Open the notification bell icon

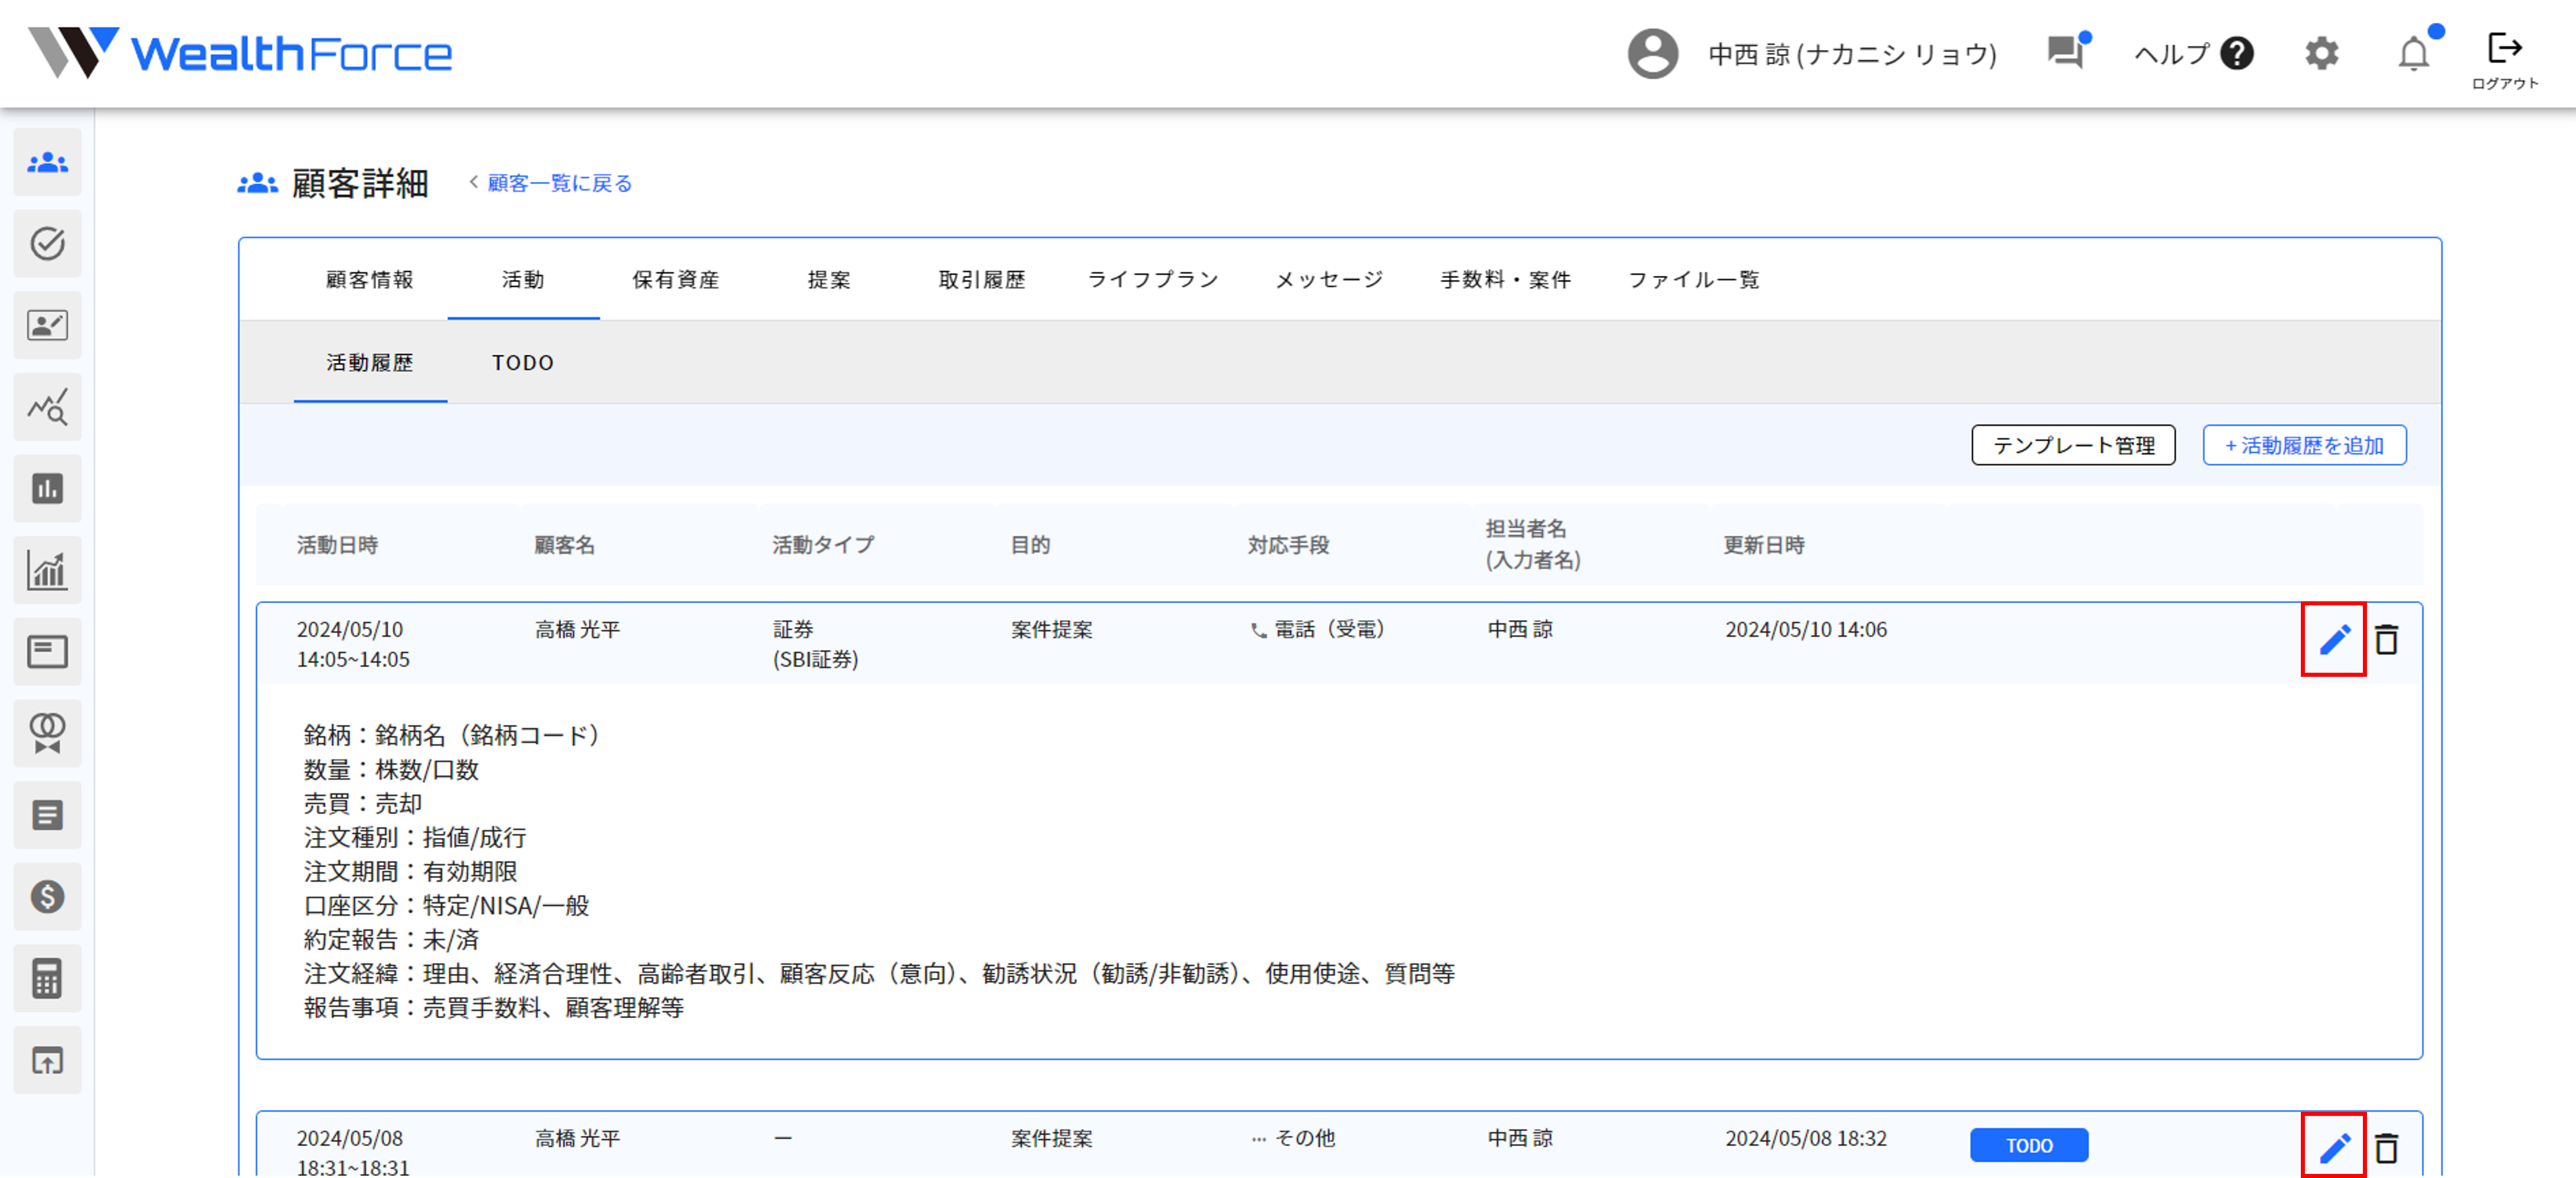click(2413, 54)
